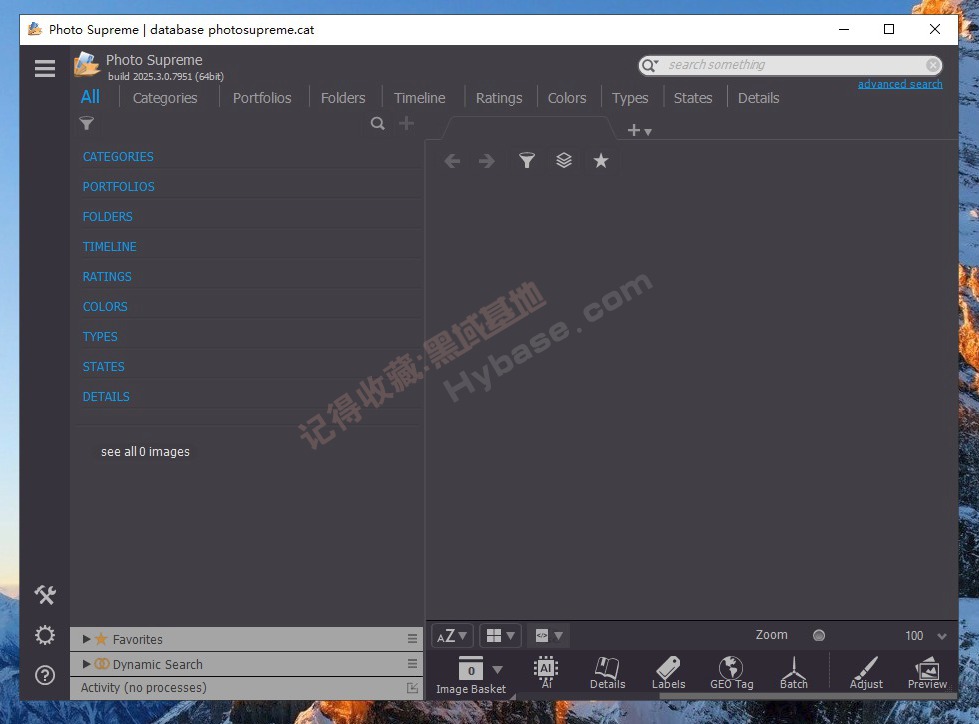Open the thumbnail info display dropdown
Image resolution: width=979 pixels, height=724 pixels.
click(549, 636)
